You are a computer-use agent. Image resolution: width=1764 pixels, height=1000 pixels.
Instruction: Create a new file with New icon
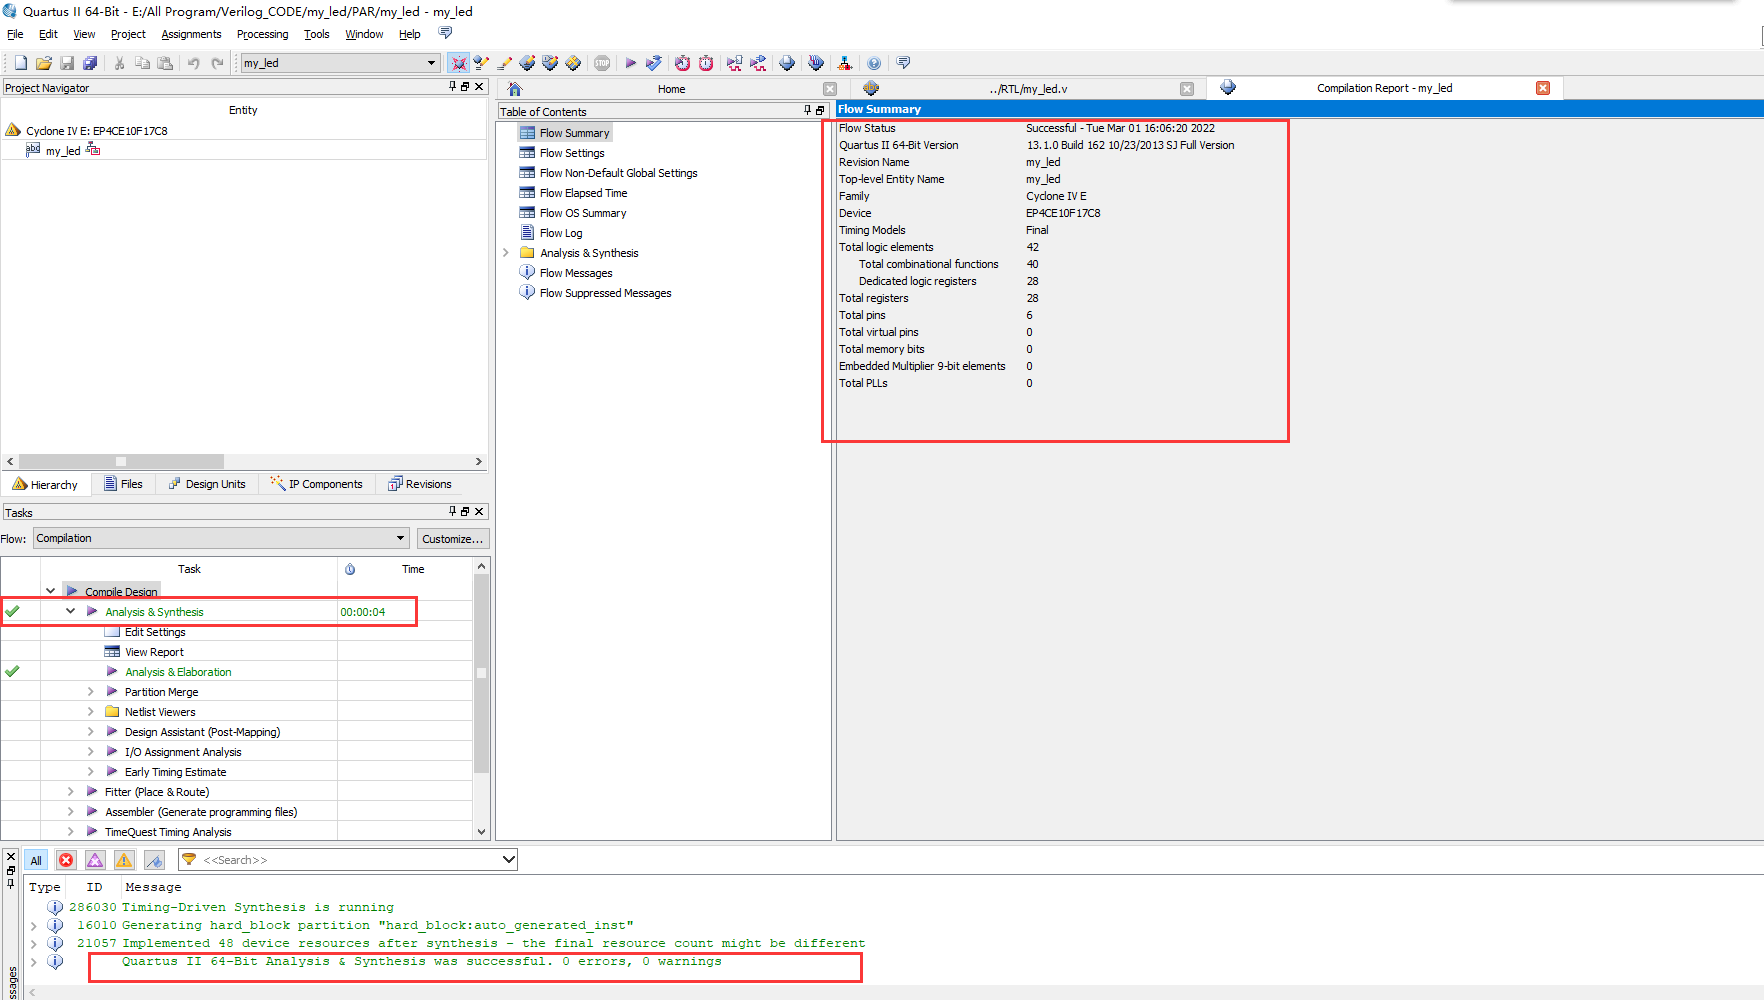(20, 63)
